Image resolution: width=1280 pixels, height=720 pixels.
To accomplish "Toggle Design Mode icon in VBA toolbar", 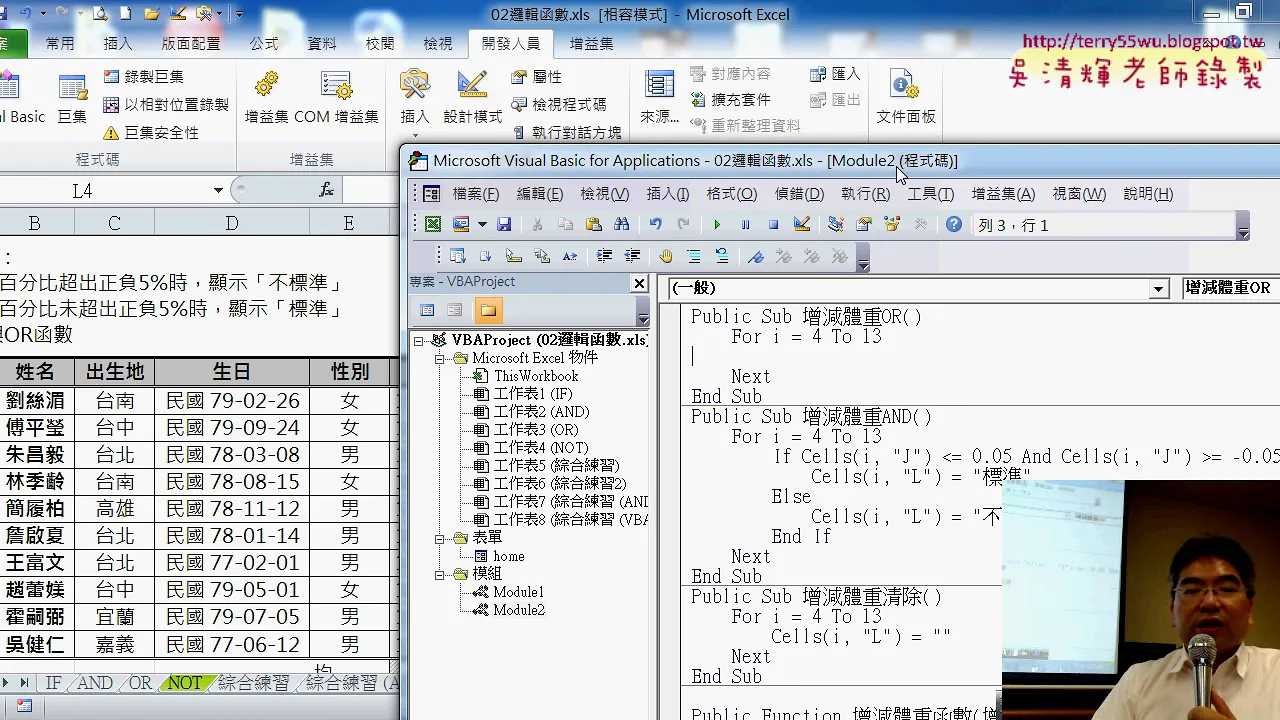I will click(x=801, y=225).
